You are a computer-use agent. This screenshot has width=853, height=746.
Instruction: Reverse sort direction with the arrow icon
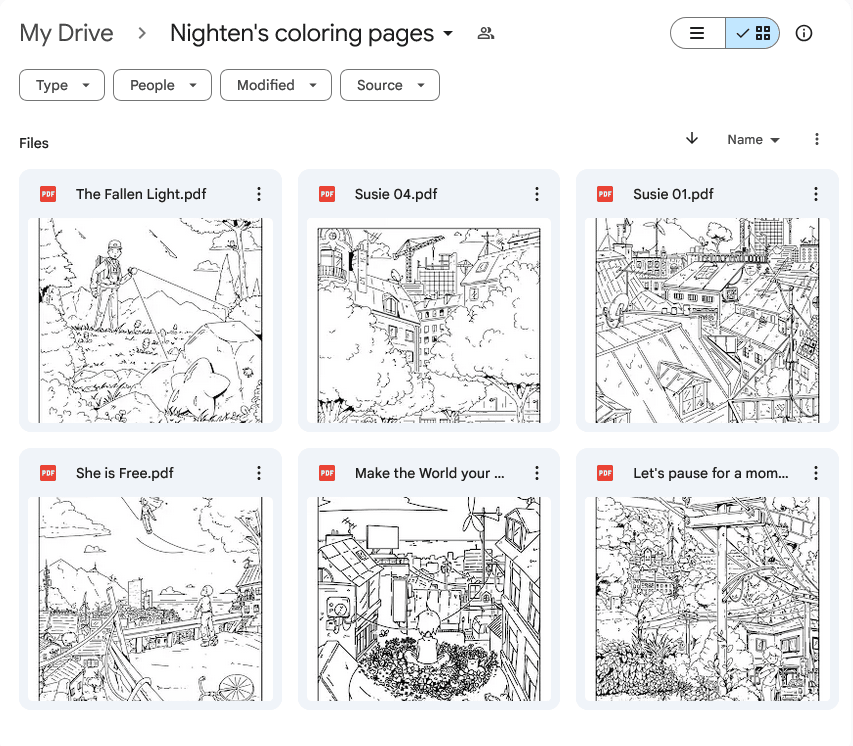click(691, 139)
